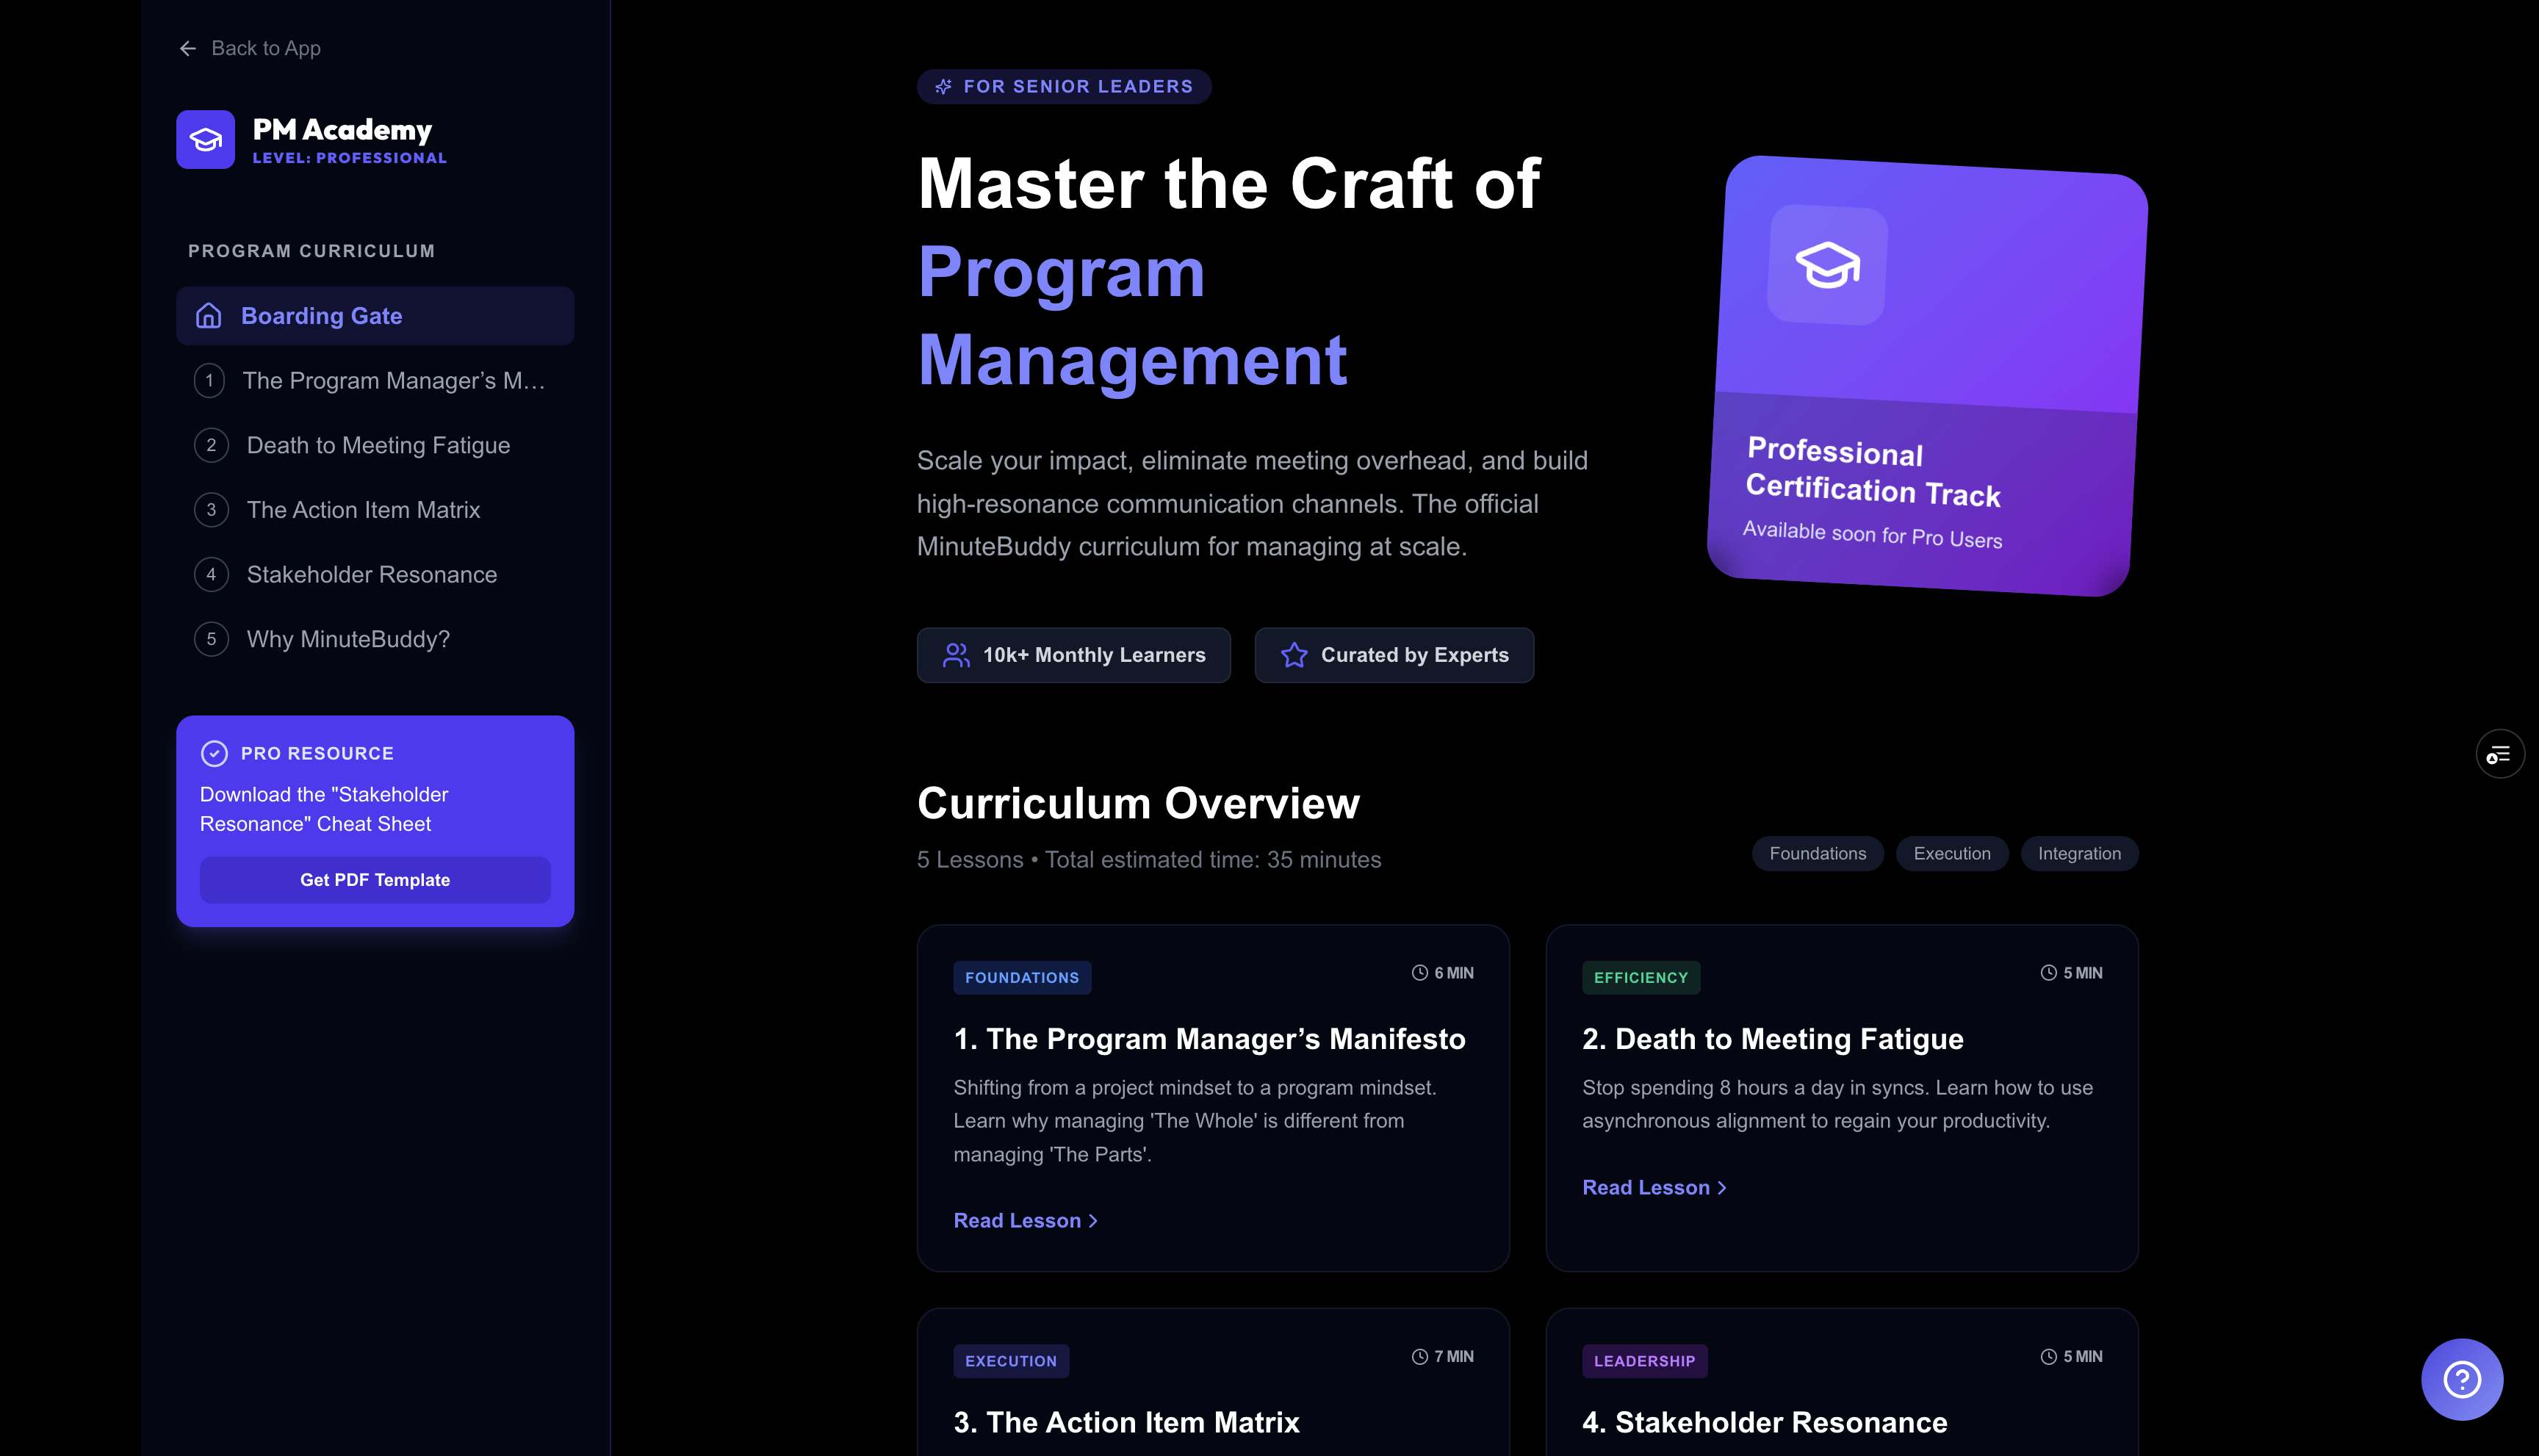Open Read Lesson chevron for Program Manager's Manifesto
Screen dimensions: 2539x1456
coord(1093,1221)
